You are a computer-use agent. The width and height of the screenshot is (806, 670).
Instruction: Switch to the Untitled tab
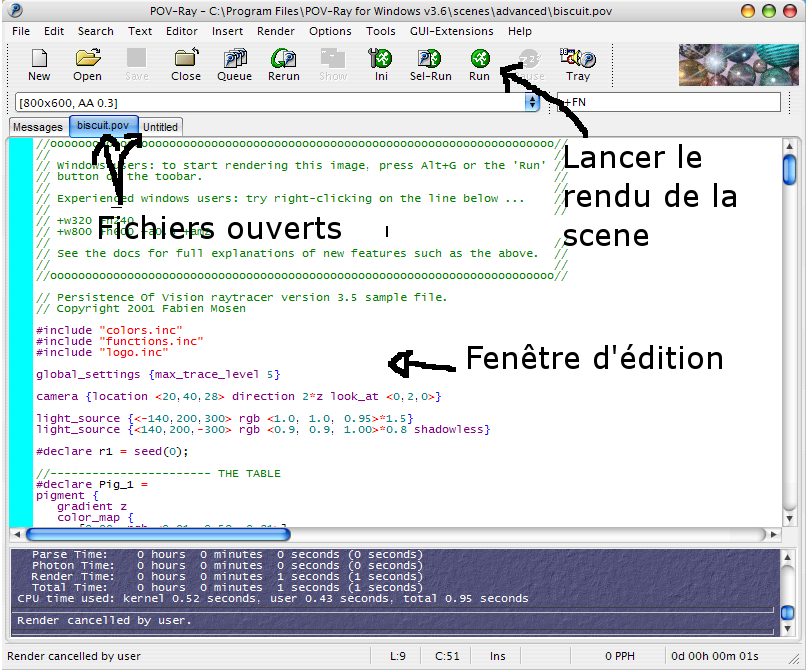coord(160,127)
